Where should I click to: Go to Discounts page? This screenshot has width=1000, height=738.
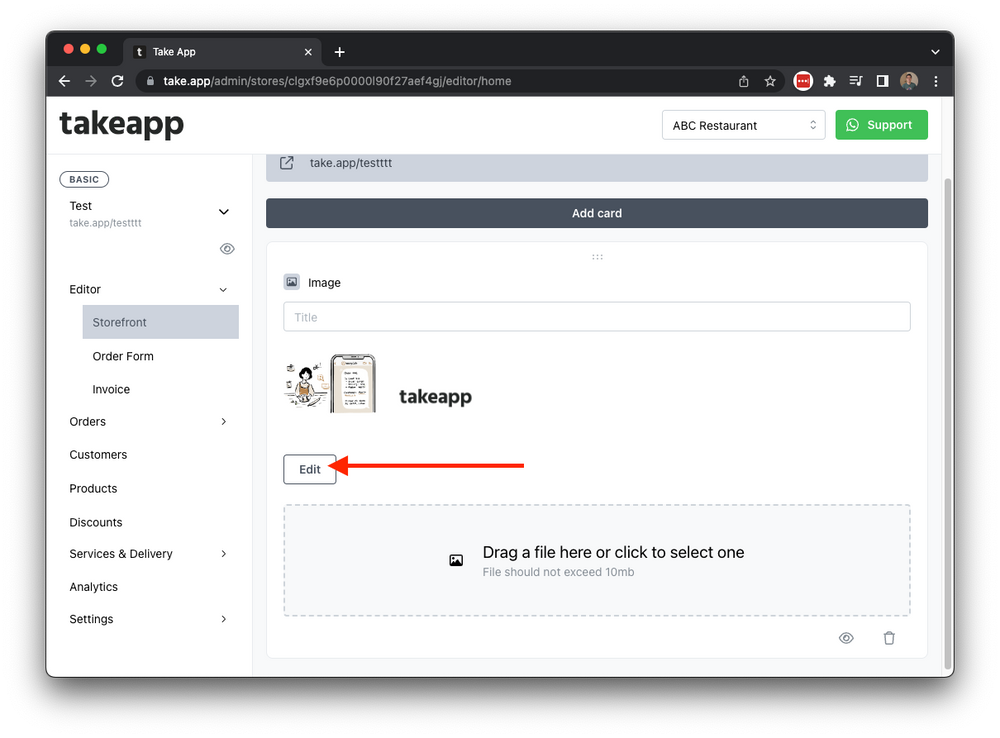point(96,522)
